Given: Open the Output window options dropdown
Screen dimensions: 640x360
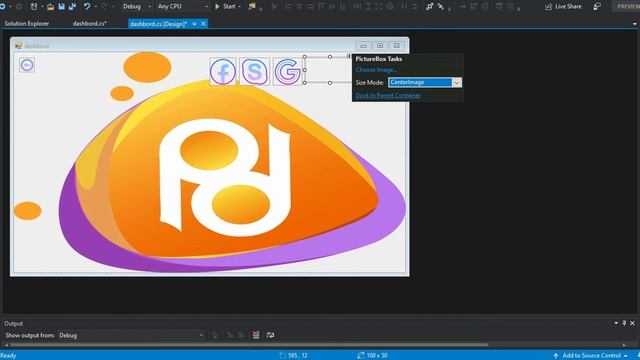Looking at the screenshot, I should point(616,323).
